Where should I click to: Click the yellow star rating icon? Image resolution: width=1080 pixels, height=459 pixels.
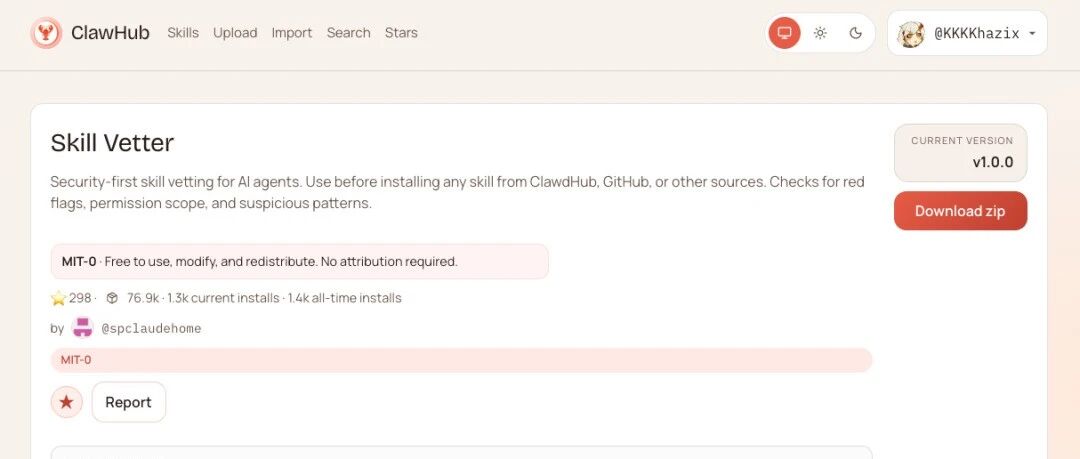tap(59, 298)
